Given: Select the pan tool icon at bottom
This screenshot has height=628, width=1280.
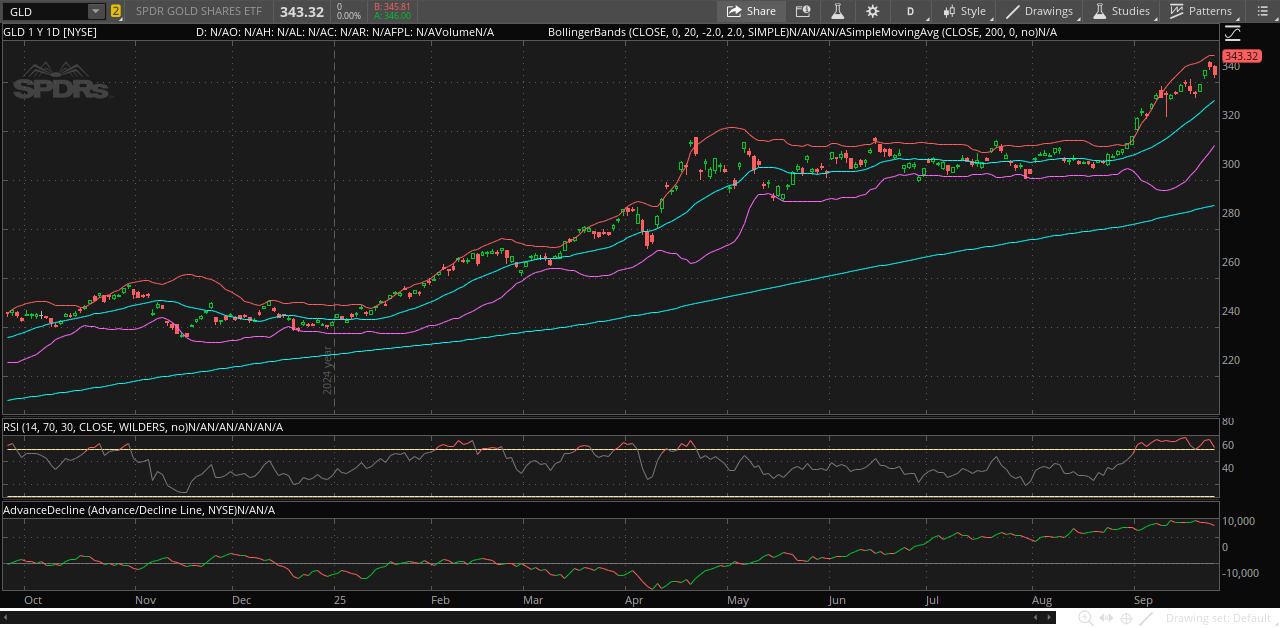Looking at the screenshot, I should click(x=1106, y=618).
